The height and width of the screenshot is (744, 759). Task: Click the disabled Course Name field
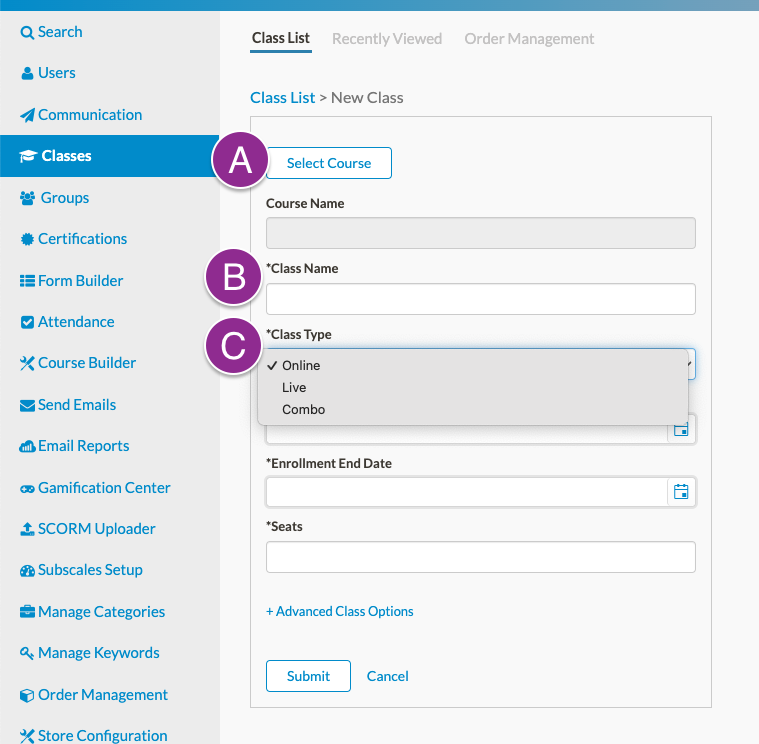(x=481, y=233)
